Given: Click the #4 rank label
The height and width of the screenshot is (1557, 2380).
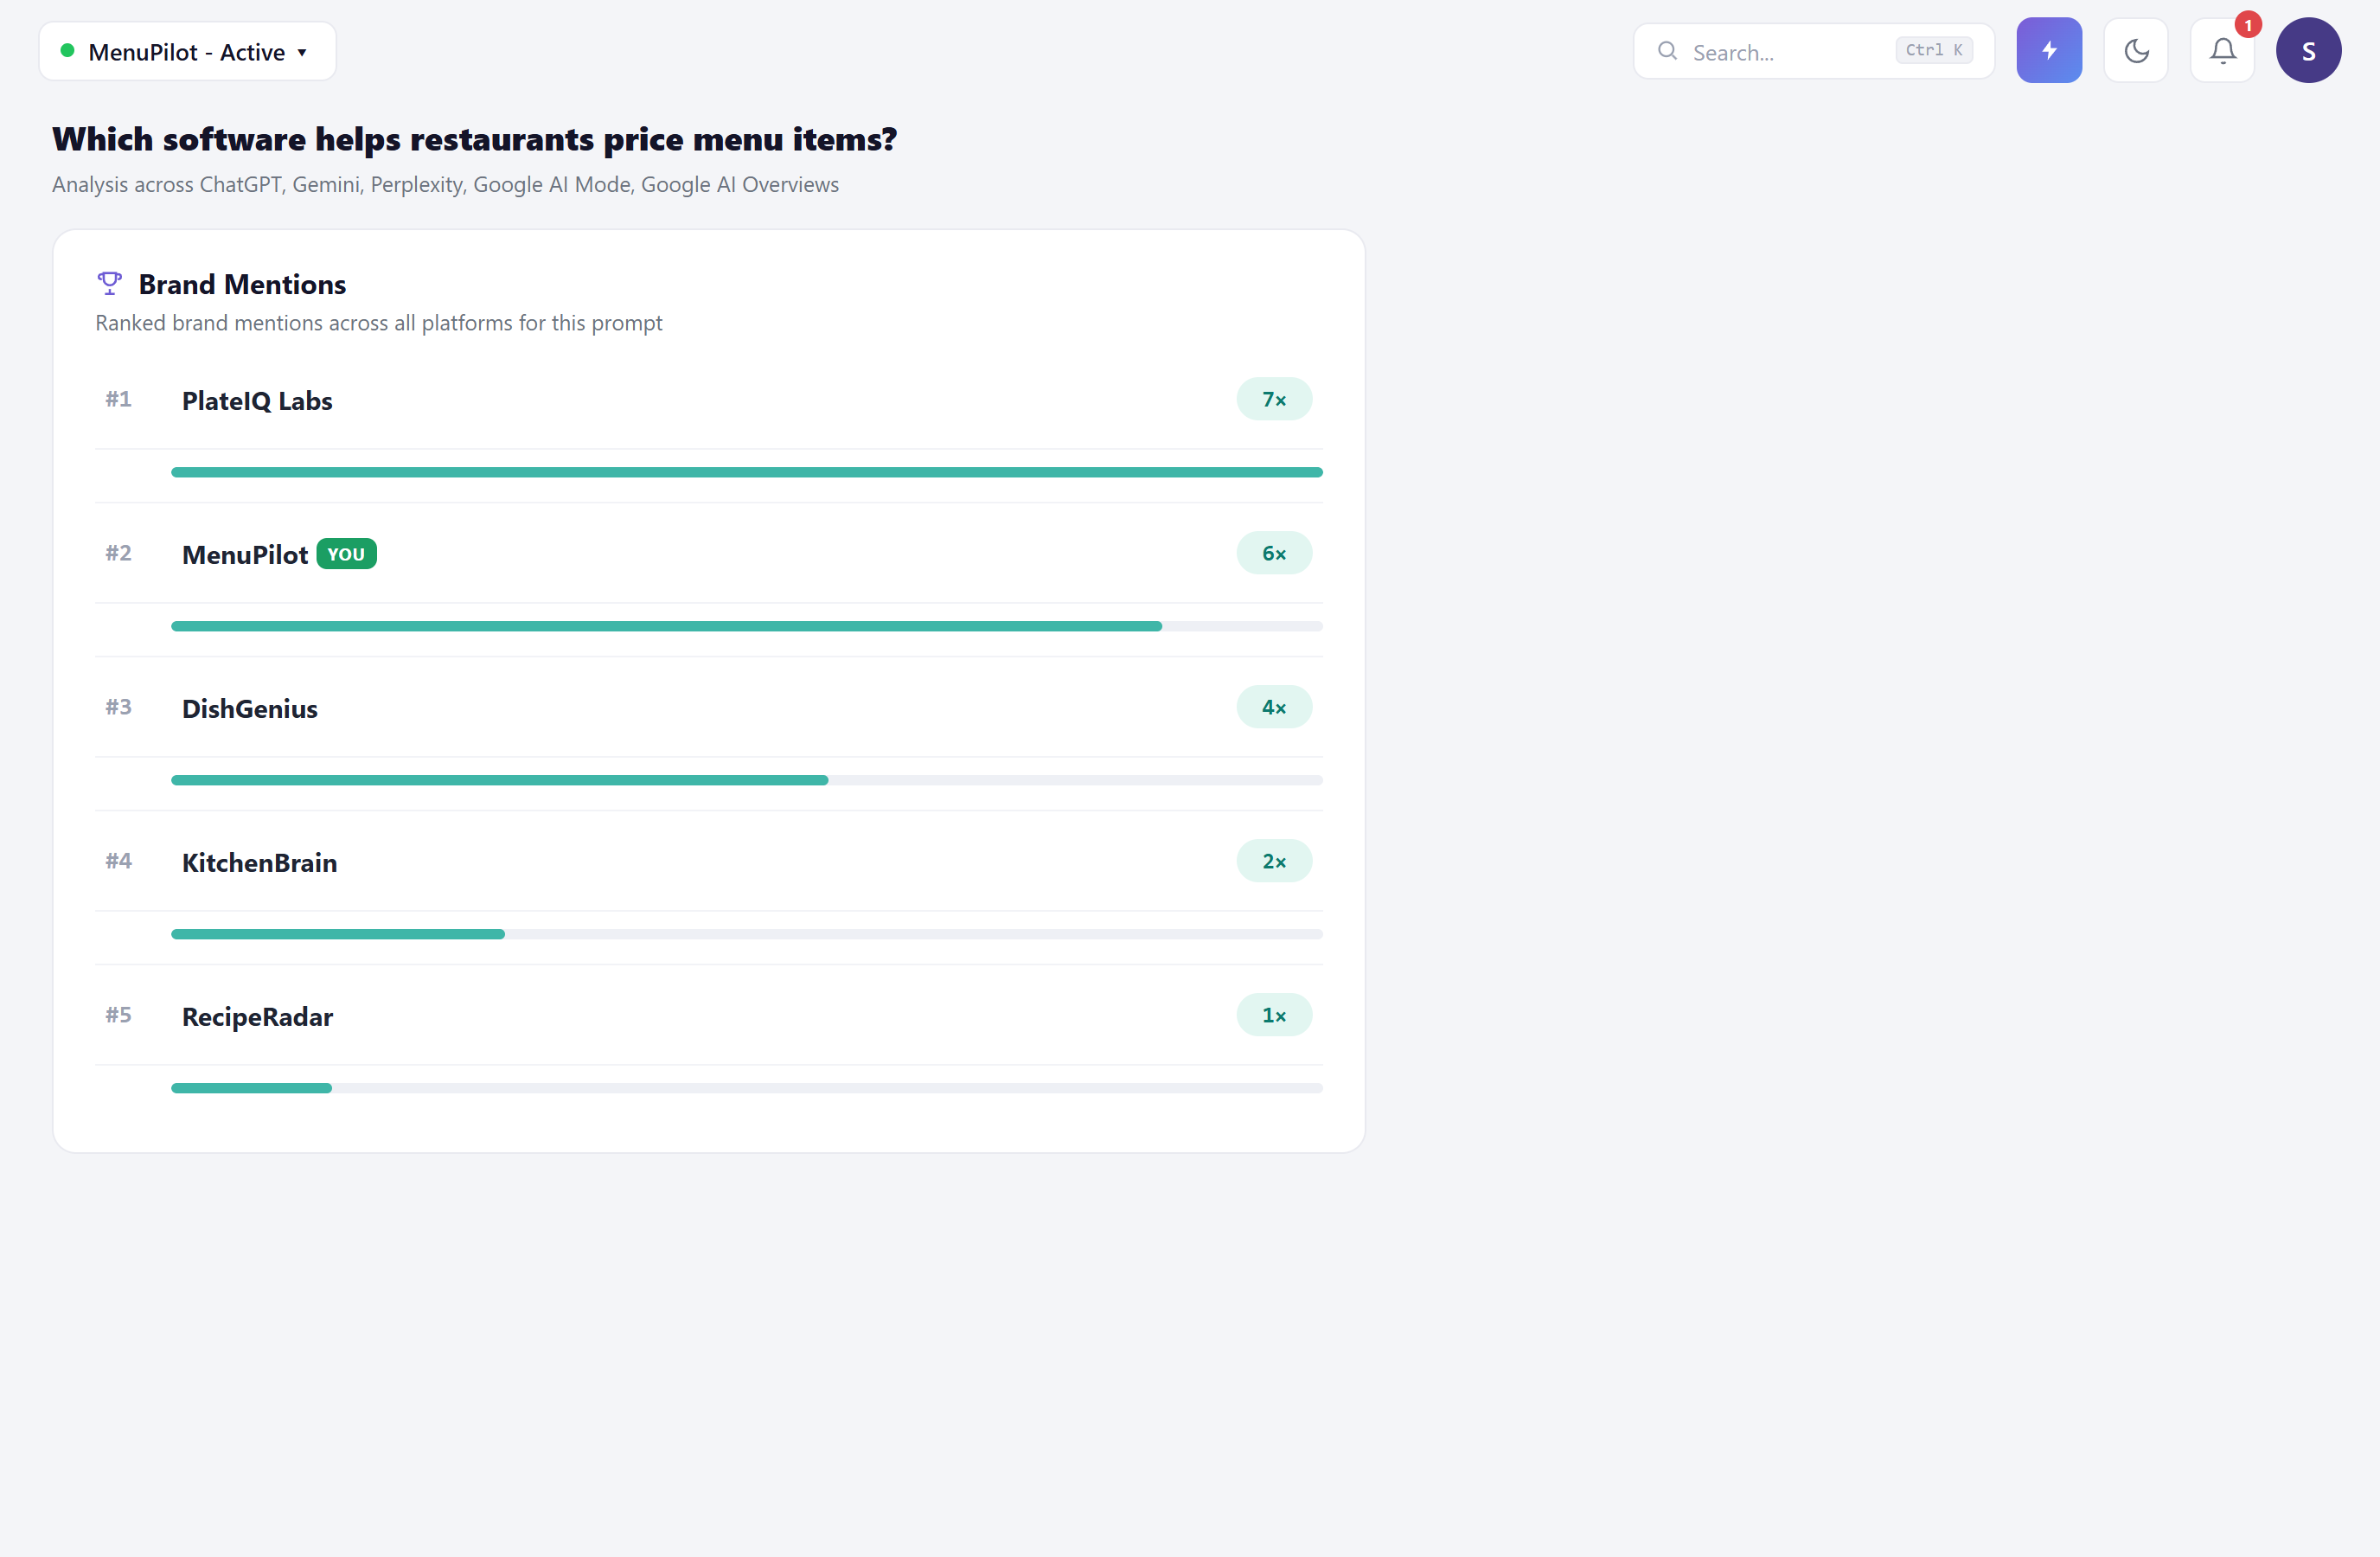Looking at the screenshot, I should tap(119, 861).
